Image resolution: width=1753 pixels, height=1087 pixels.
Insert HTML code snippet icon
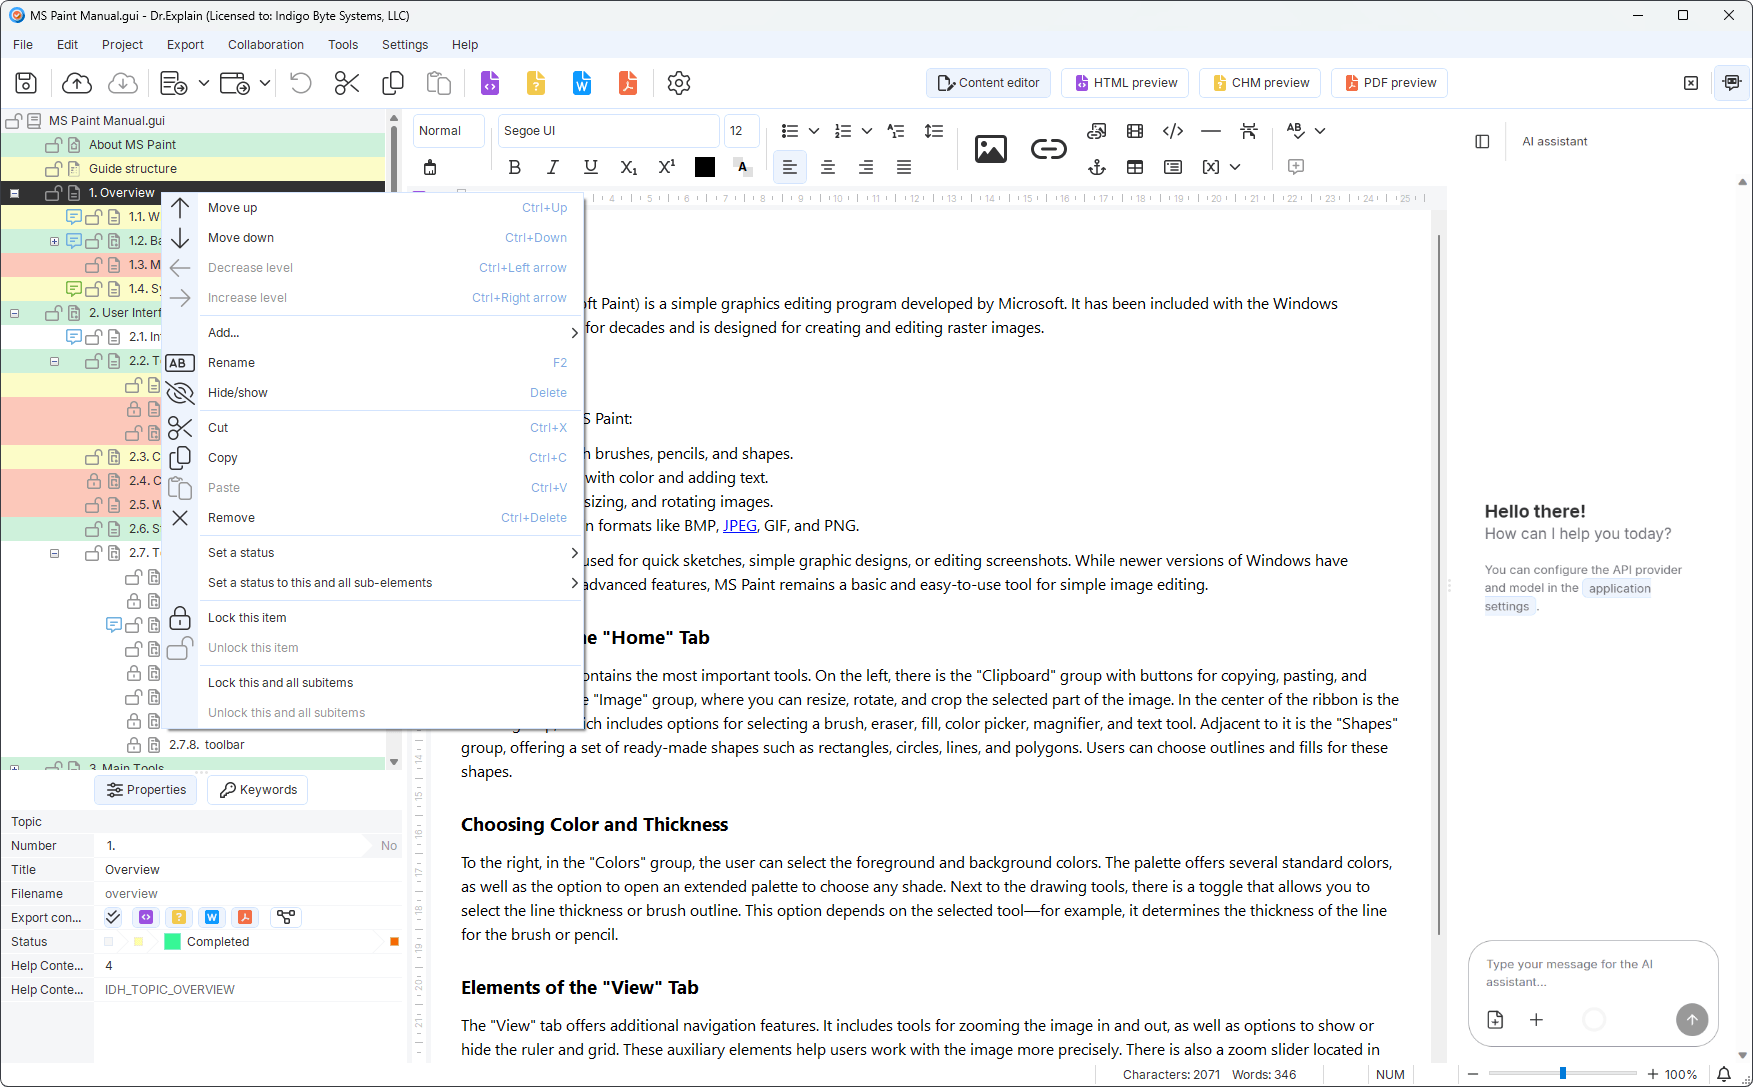1173,131
